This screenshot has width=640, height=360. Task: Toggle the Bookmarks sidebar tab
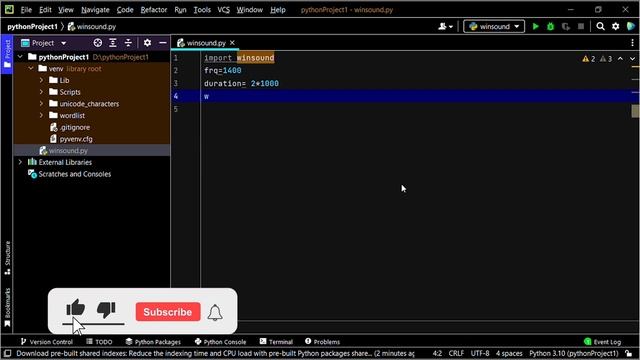(x=7, y=307)
